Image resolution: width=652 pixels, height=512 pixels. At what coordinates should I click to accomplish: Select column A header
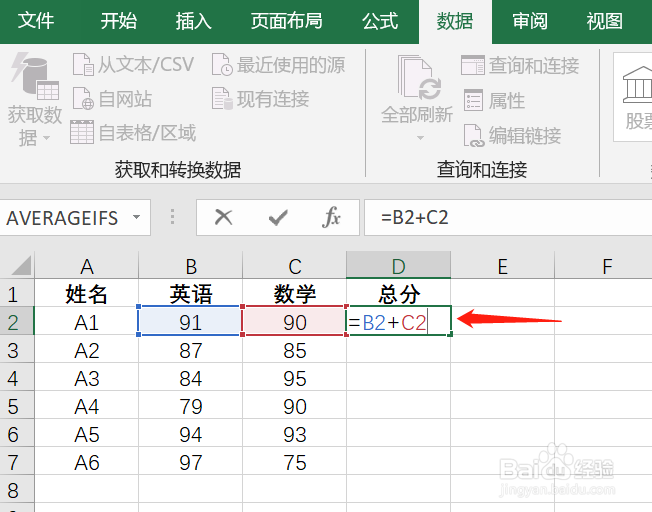click(x=86, y=266)
